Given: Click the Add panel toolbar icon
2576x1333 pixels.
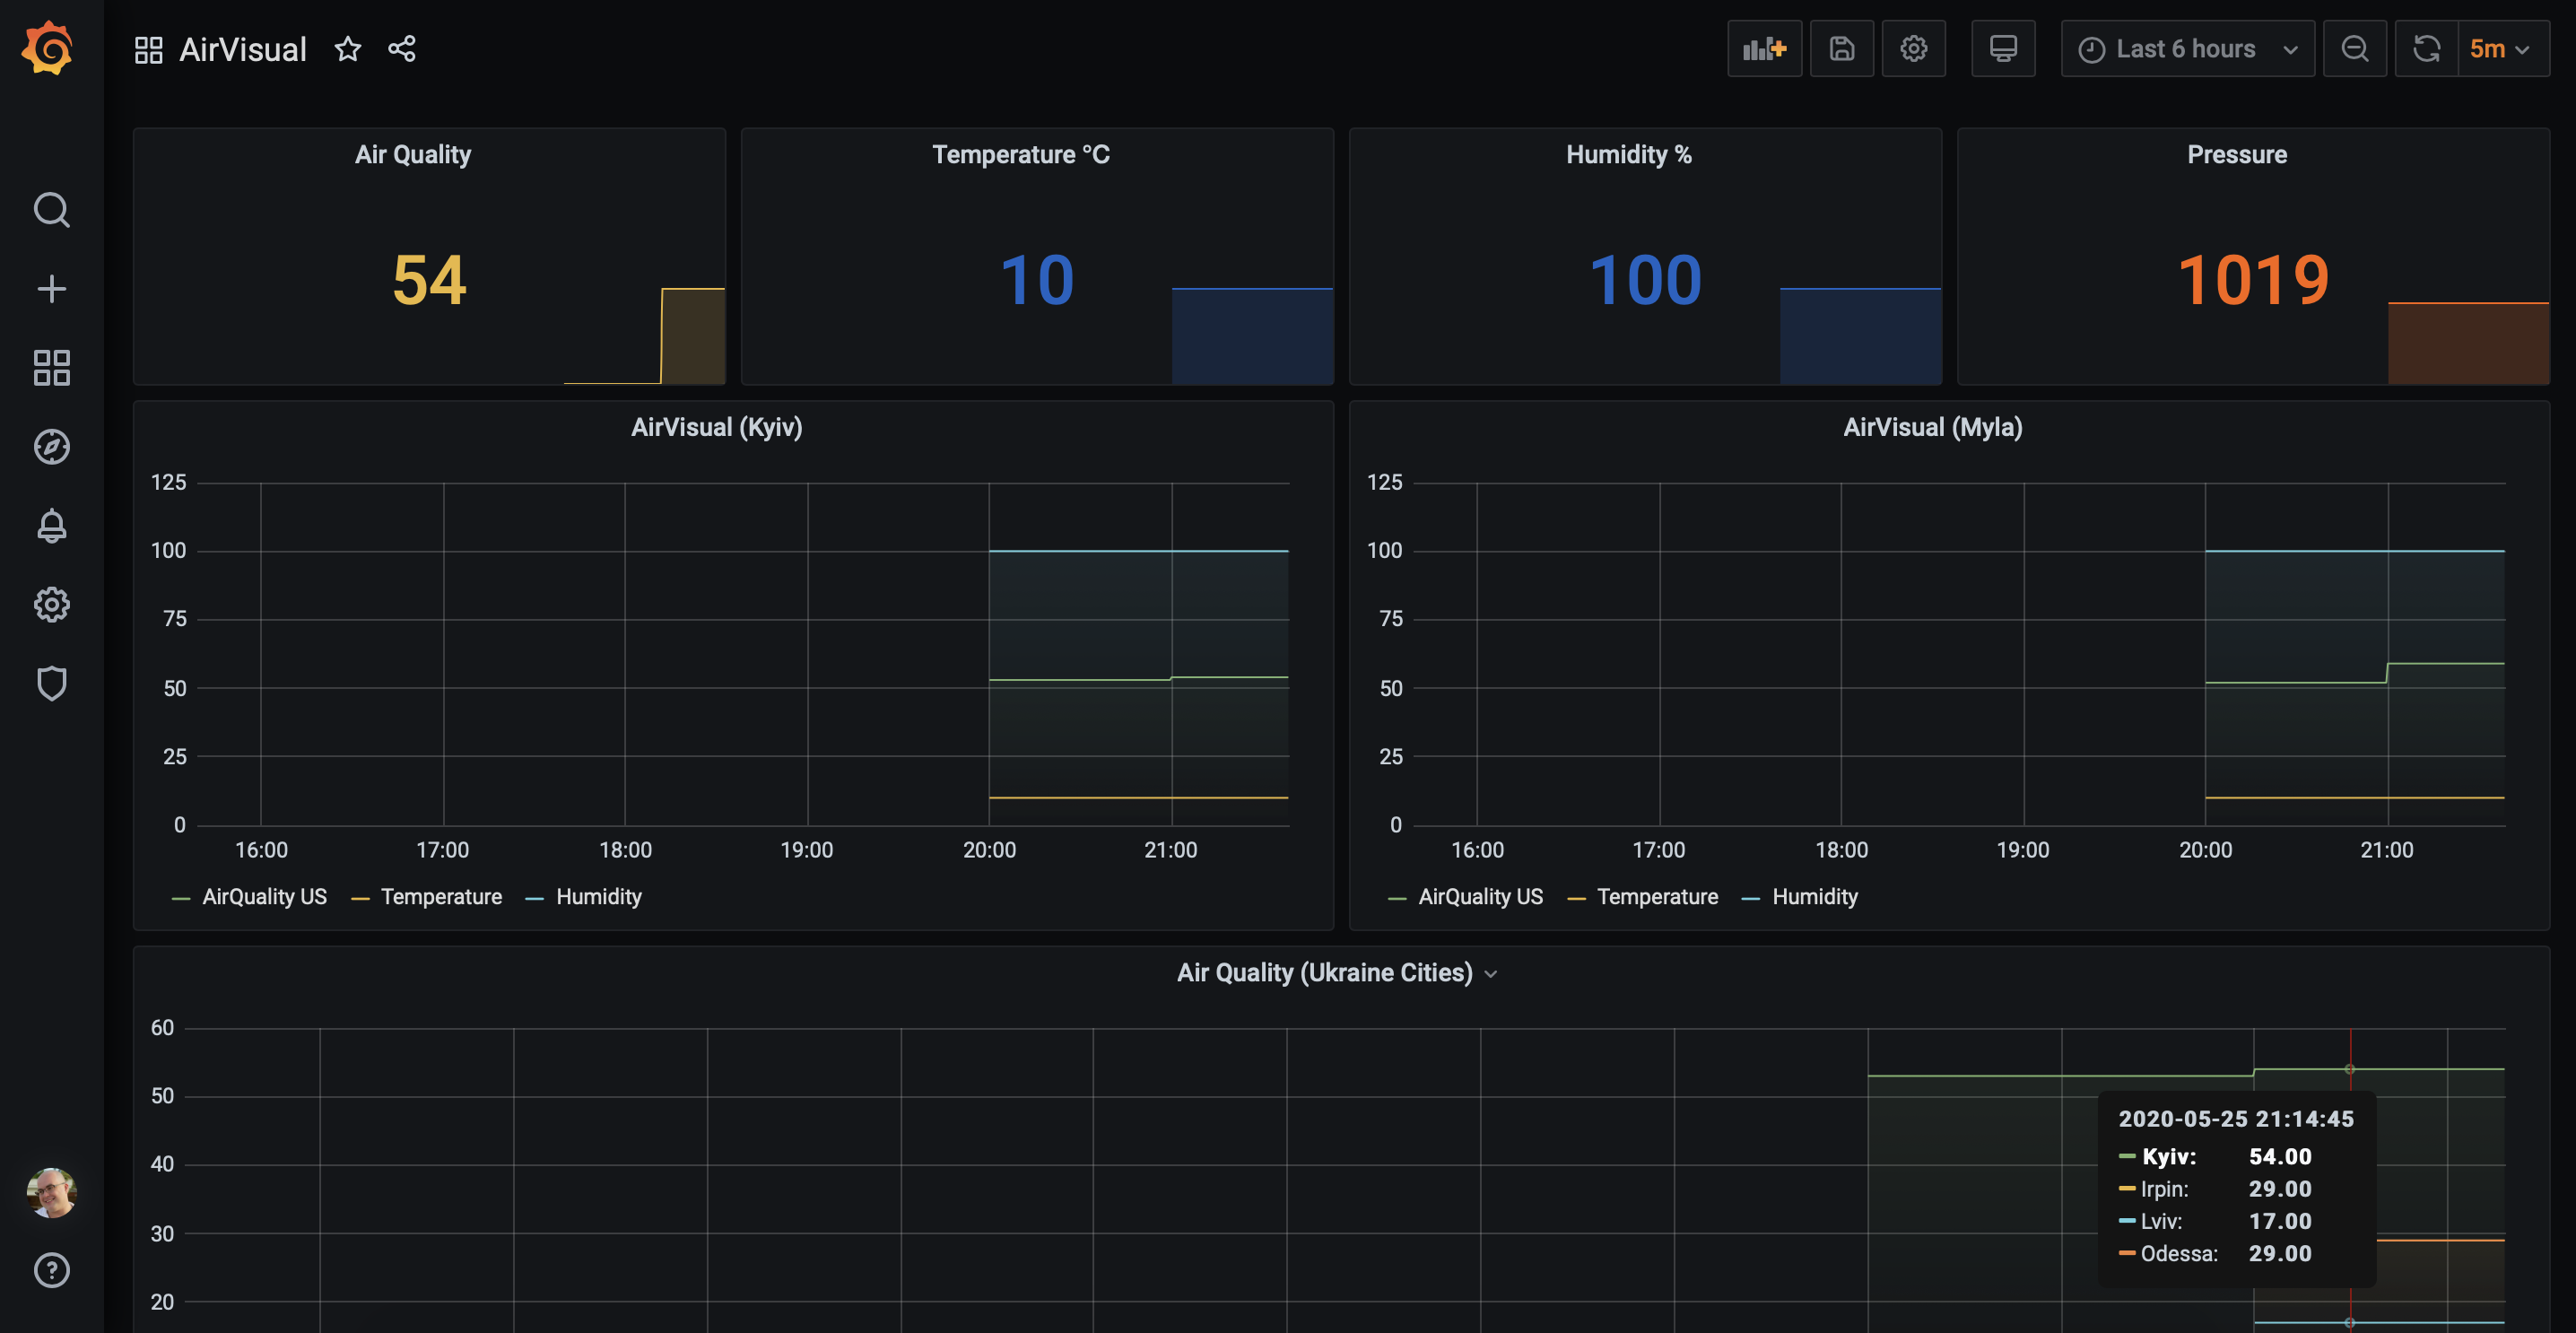Looking at the screenshot, I should (x=1764, y=49).
